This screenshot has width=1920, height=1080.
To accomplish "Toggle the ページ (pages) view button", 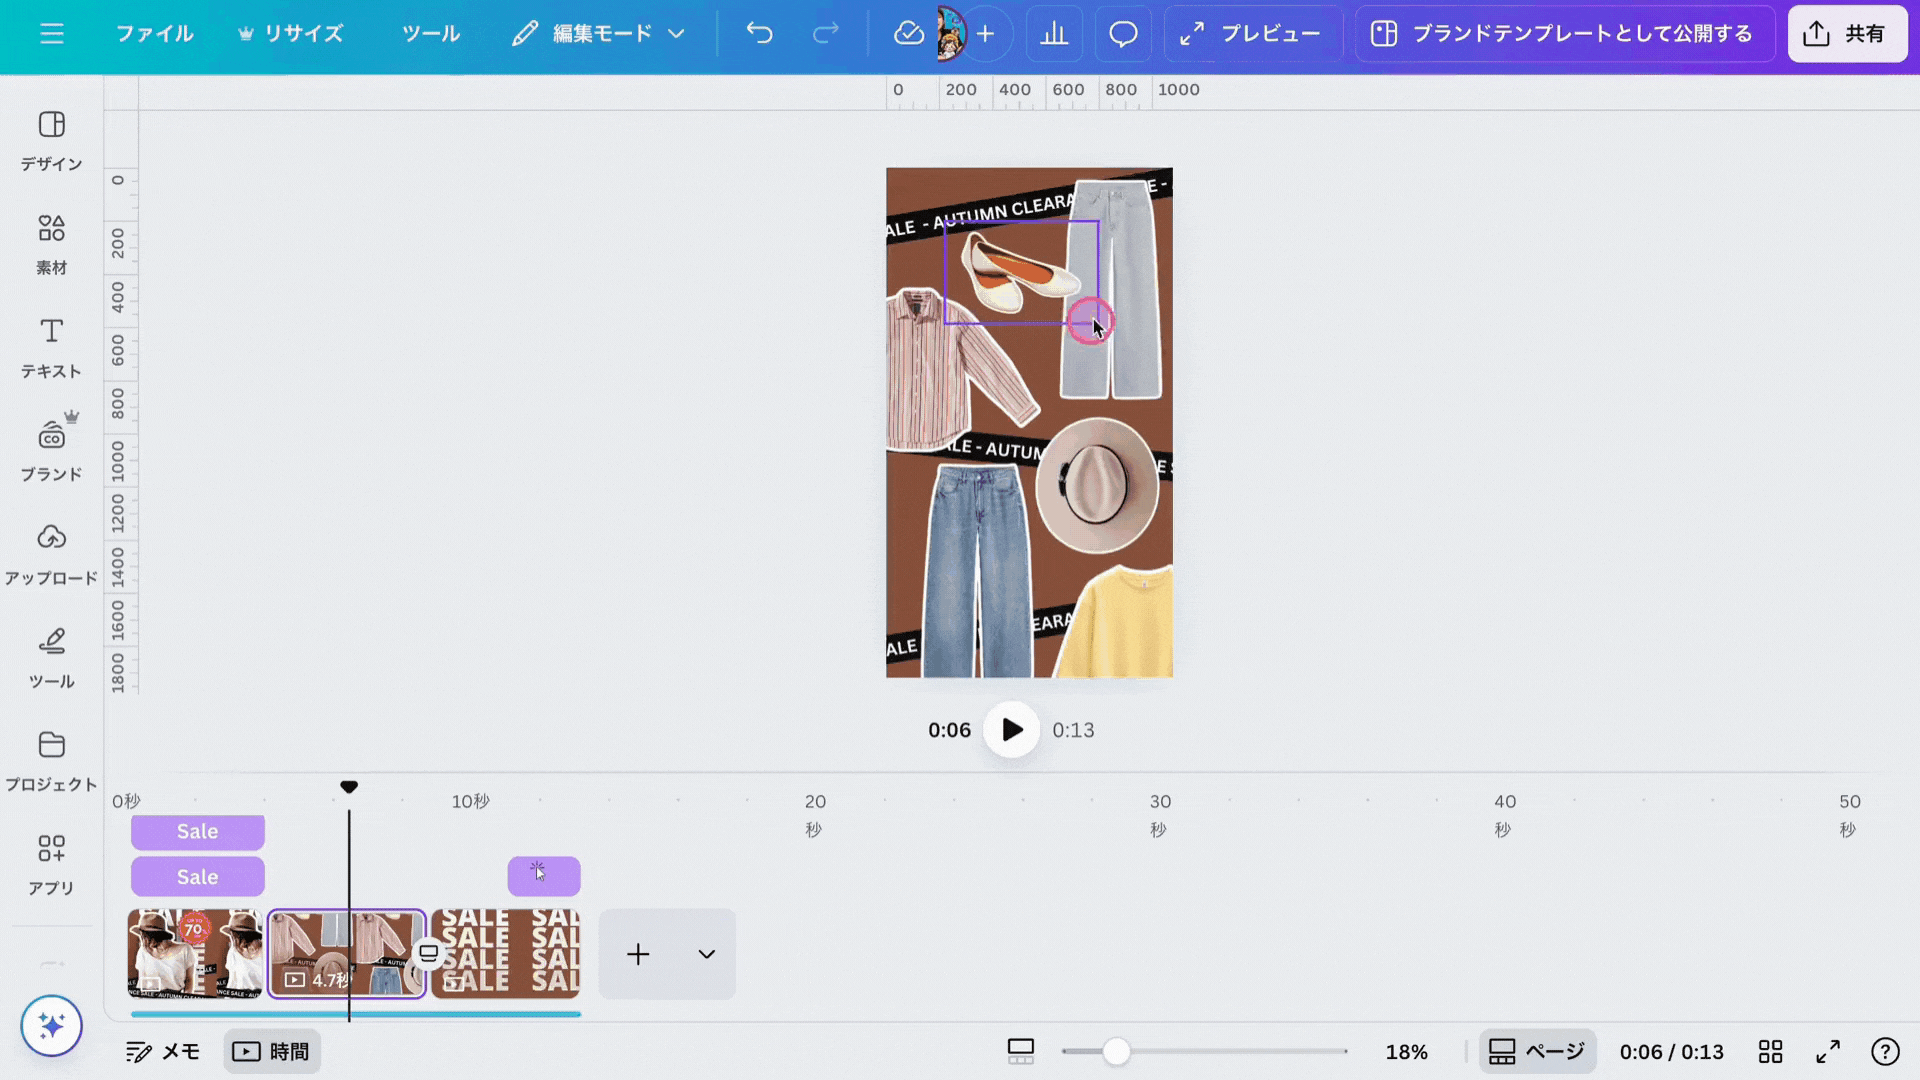I will pos(1537,1051).
